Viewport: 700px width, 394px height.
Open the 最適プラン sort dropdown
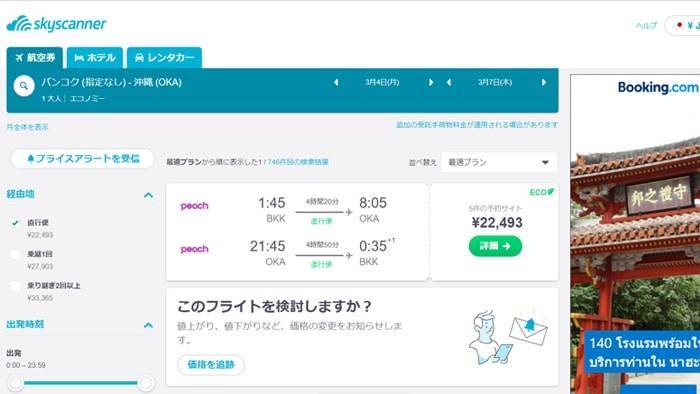[x=499, y=162]
